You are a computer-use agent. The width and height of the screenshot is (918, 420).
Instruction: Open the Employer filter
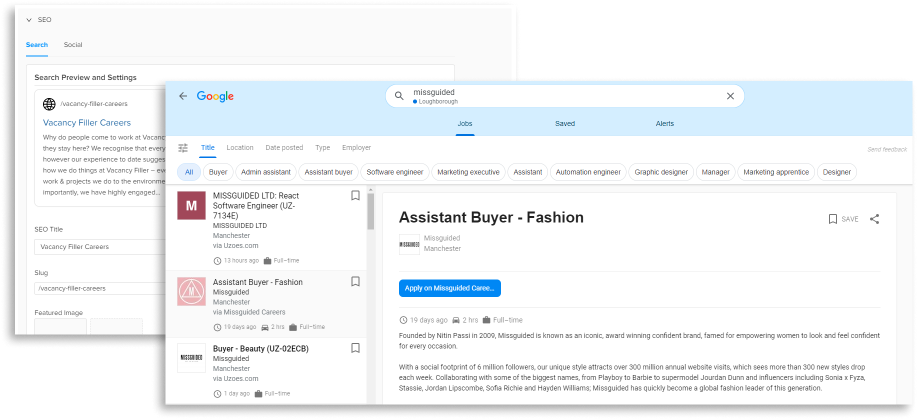pos(357,148)
